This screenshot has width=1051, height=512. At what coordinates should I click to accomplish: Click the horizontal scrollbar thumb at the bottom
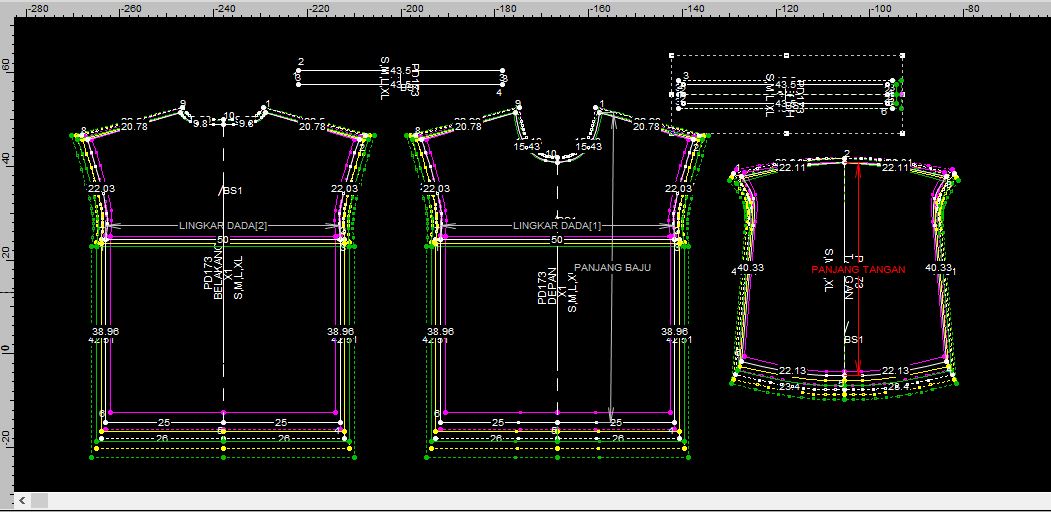(x=40, y=499)
